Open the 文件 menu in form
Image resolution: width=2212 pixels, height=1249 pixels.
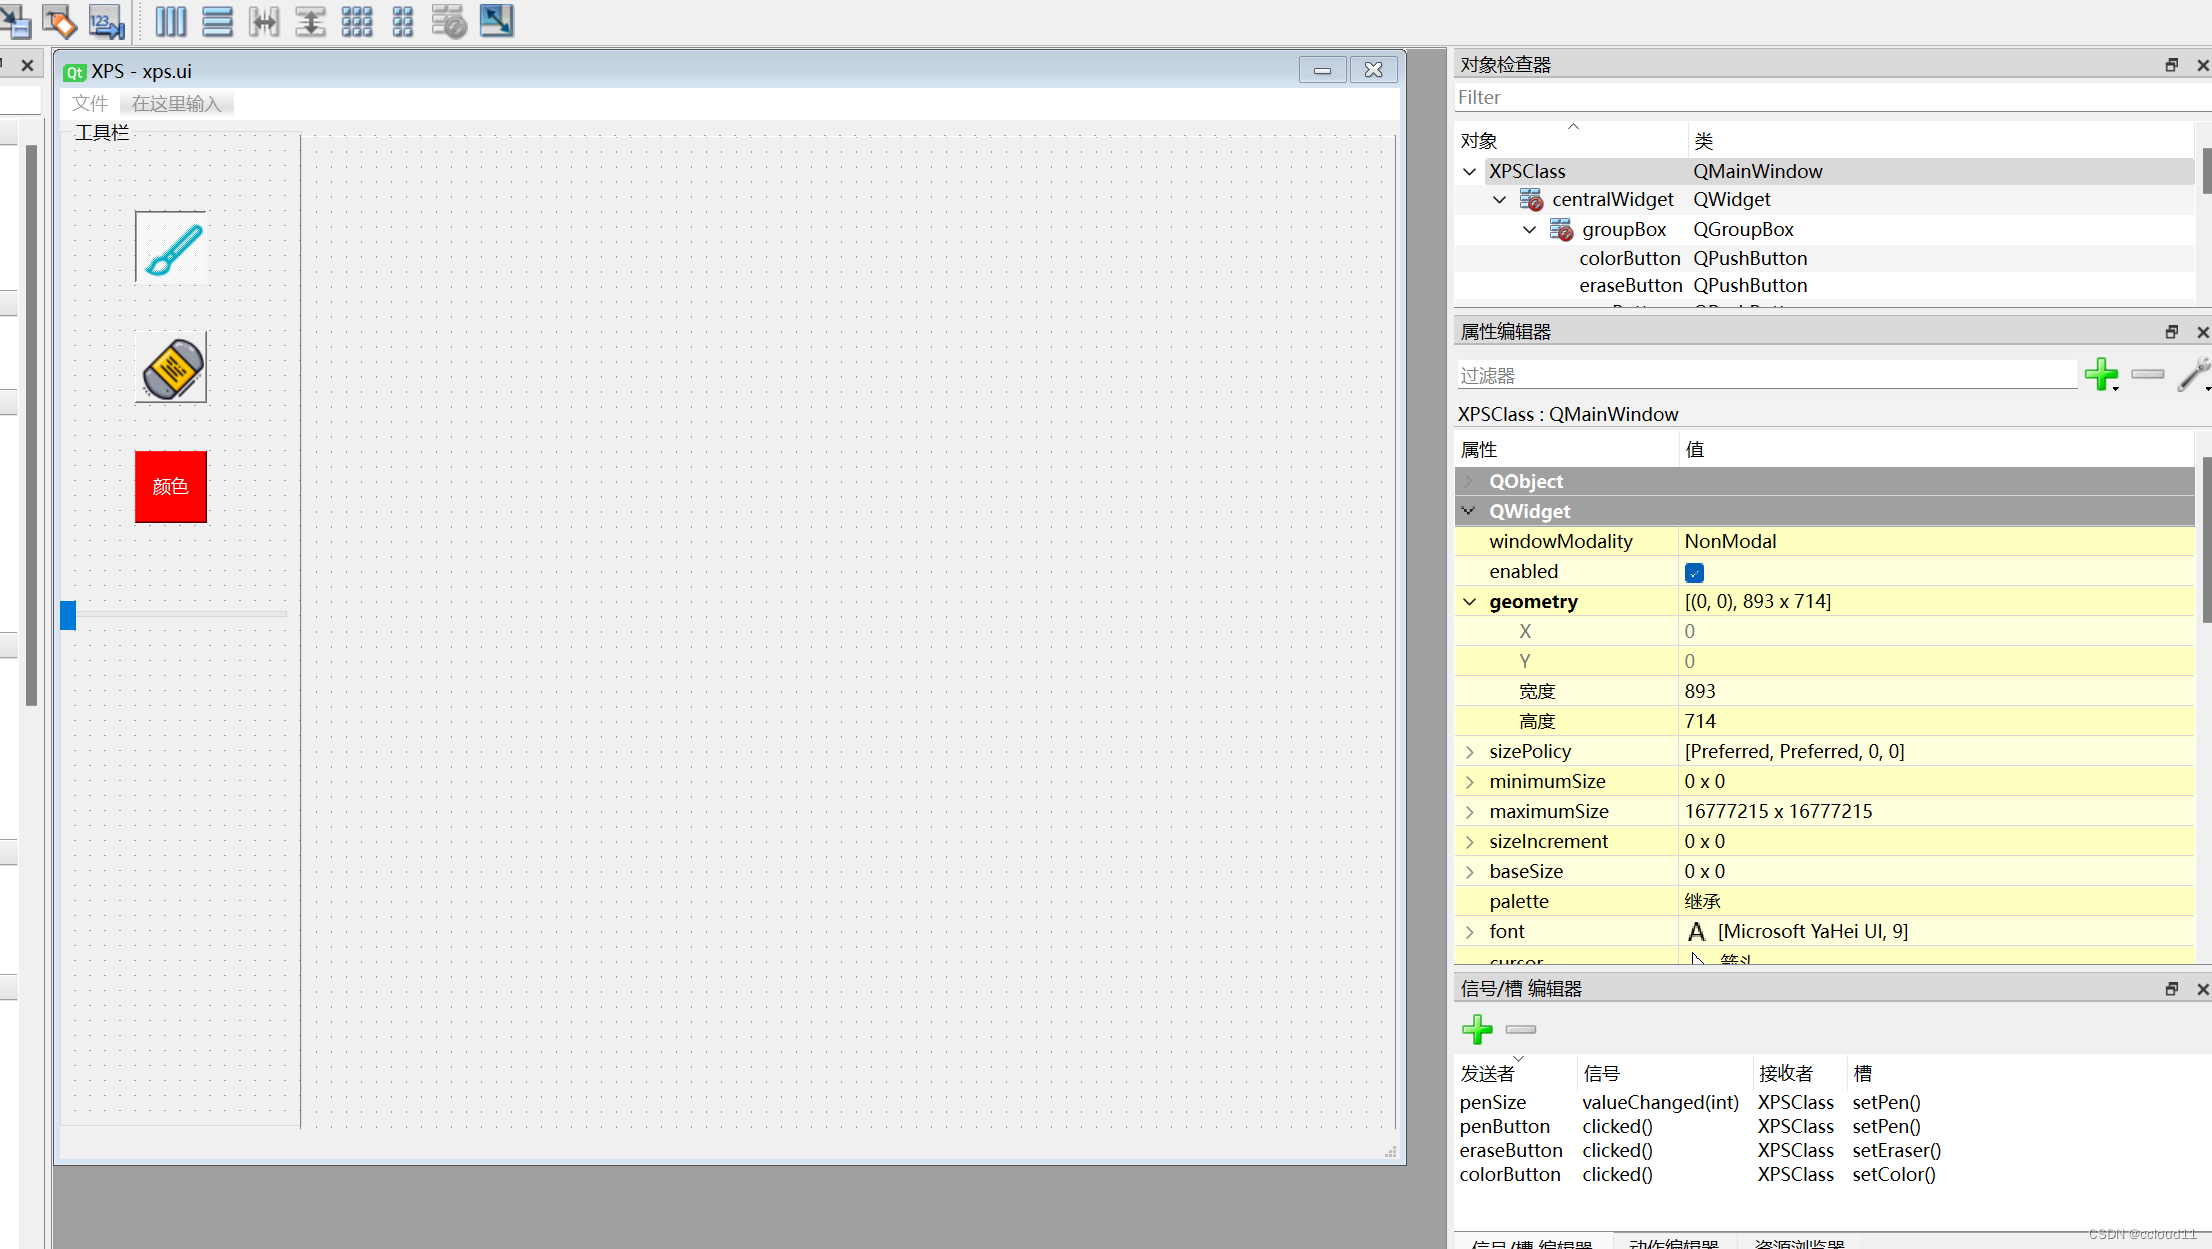tap(90, 104)
